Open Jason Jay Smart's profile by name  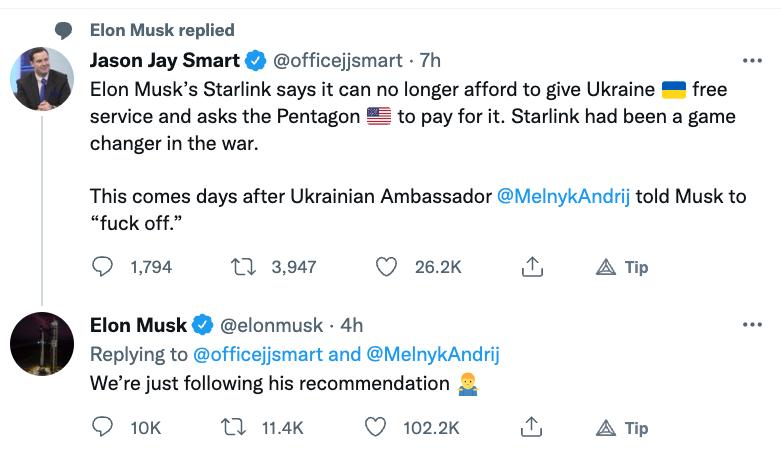[x=165, y=60]
